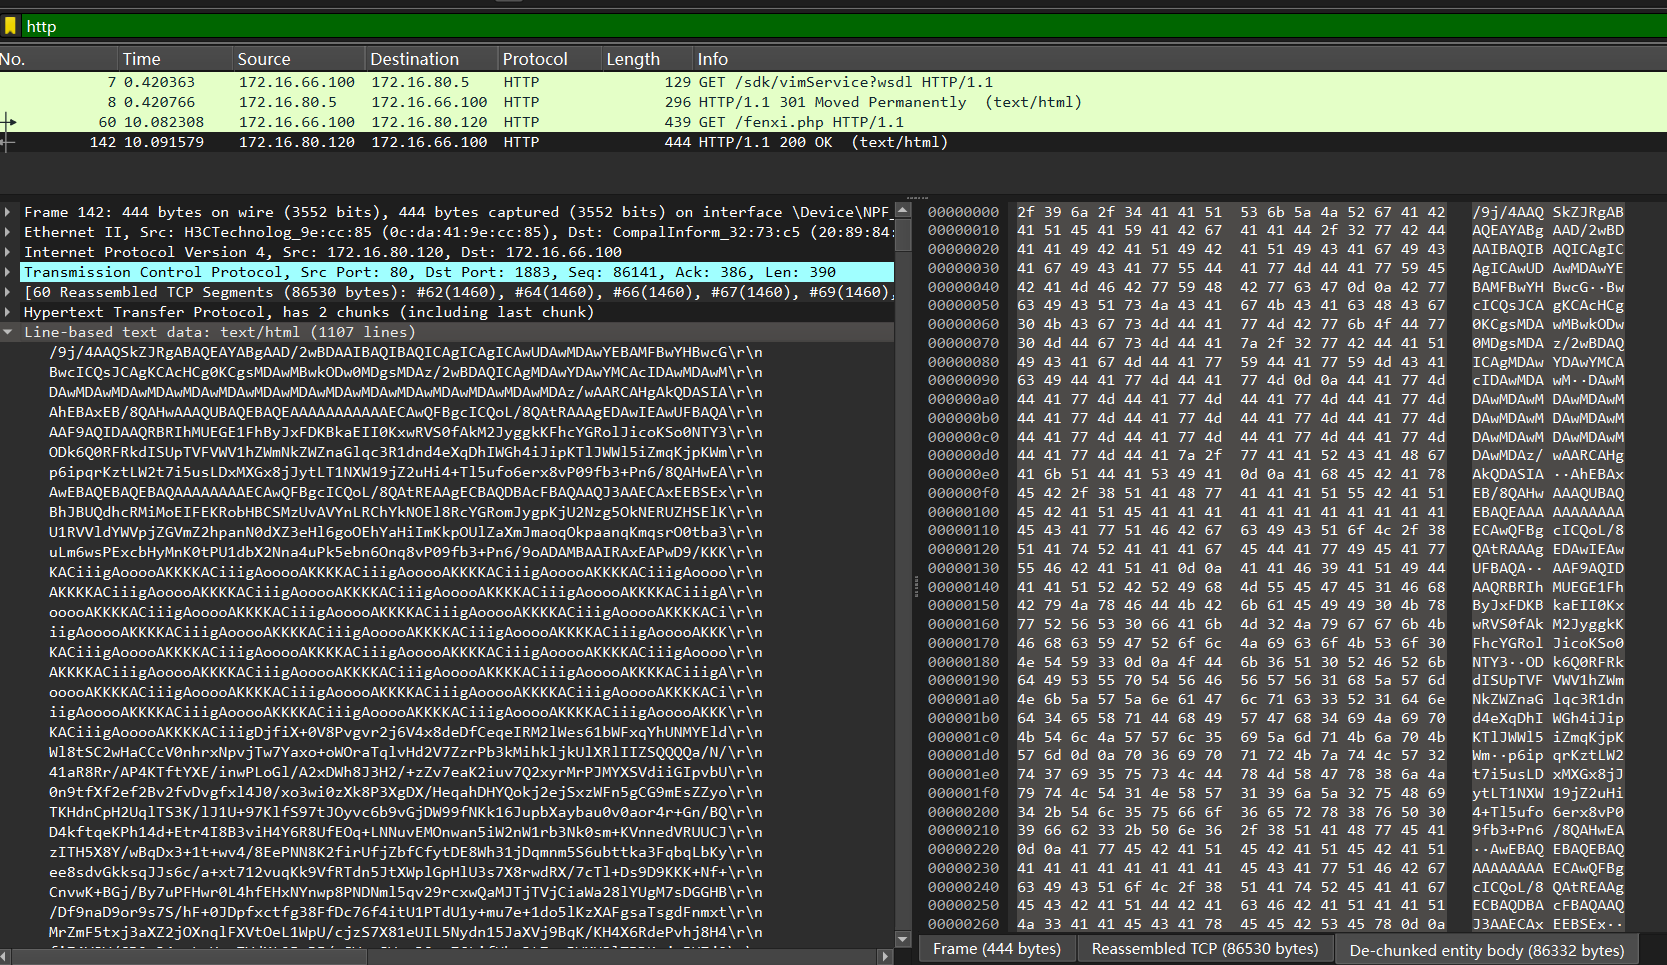
Task: Click the text line starting AhEBAxEB/8QAHwAAAQUBAQEBAQEA
Action: click(x=406, y=412)
